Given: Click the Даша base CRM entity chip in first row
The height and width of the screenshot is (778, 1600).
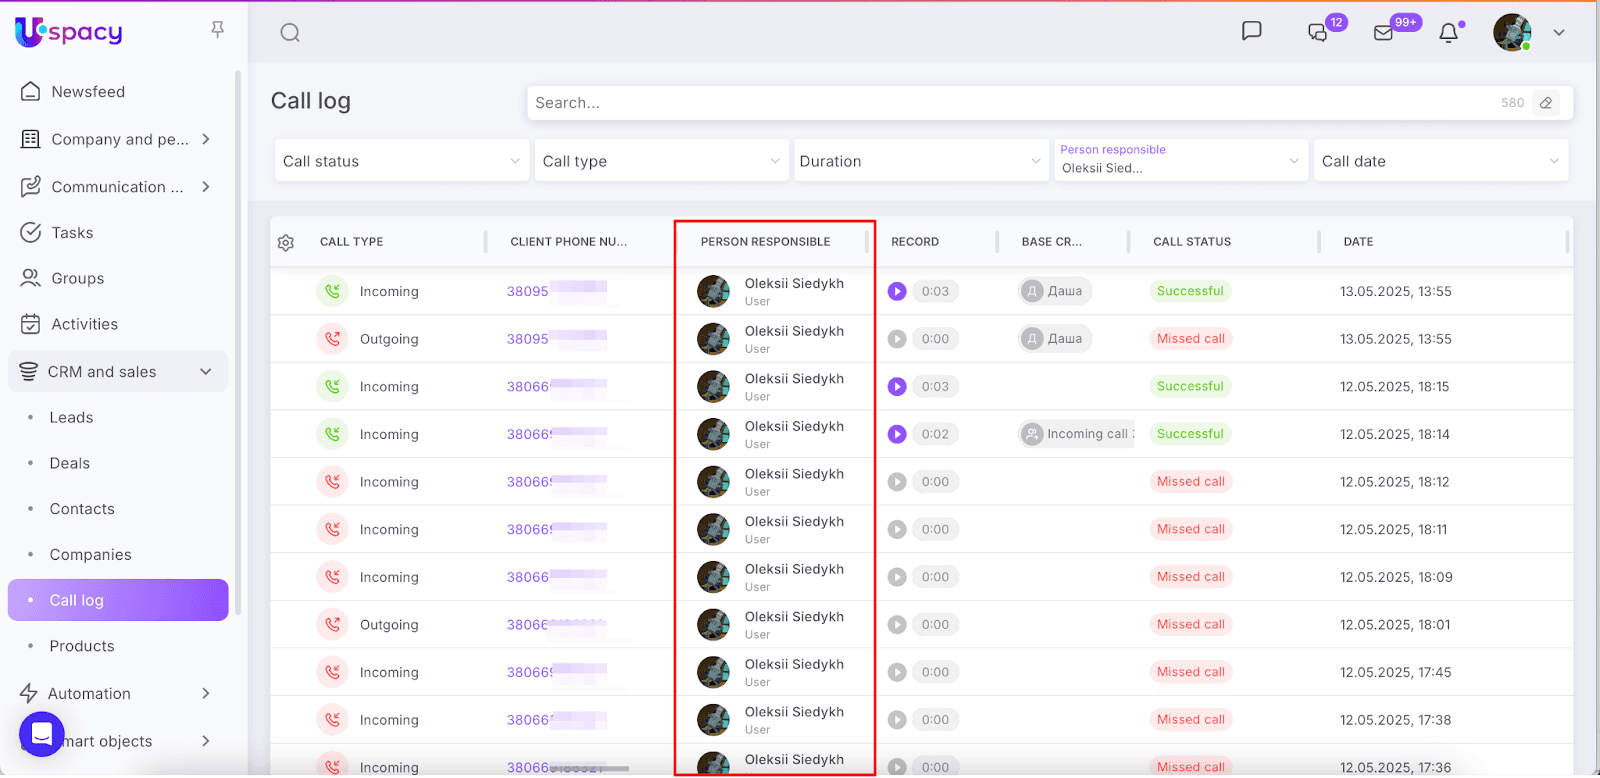Looking at the screenshot, I should (x=1055, y=291).
